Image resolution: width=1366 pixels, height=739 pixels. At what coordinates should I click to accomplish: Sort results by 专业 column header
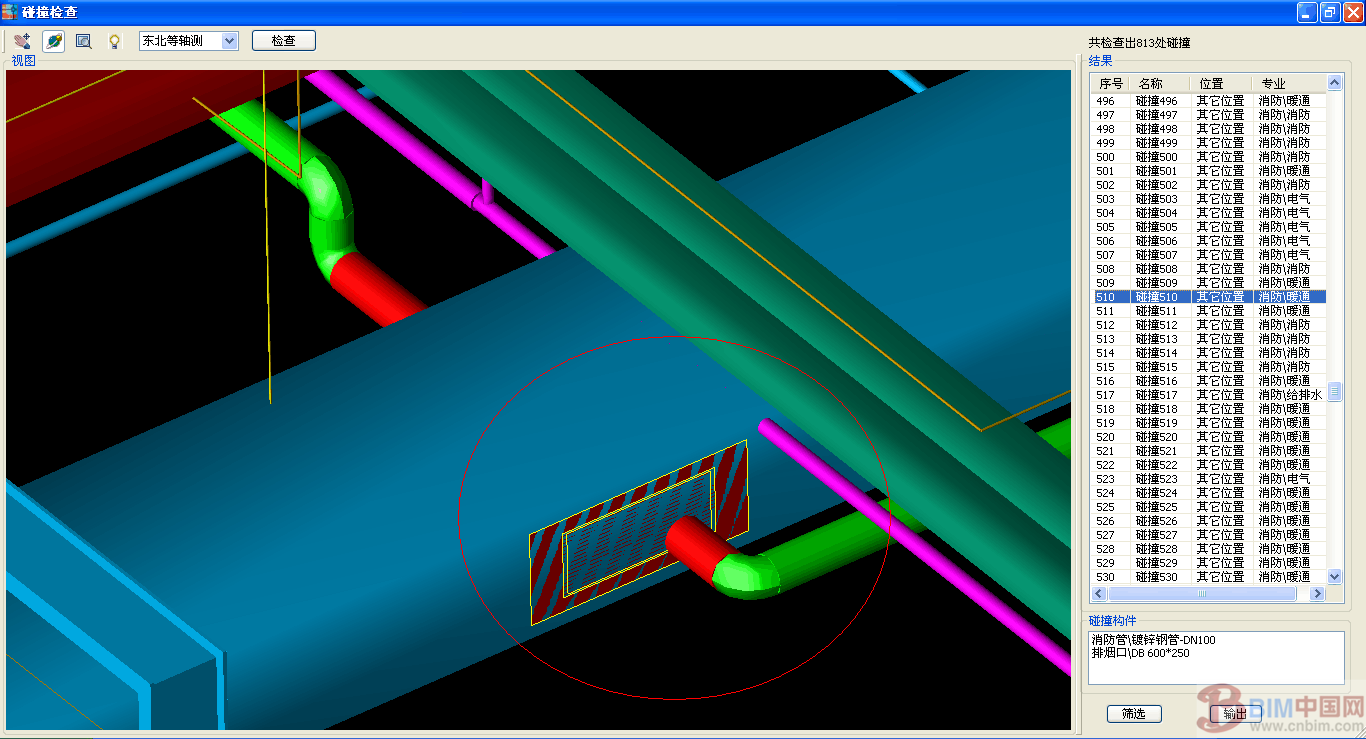click(x=1272, y=84)
